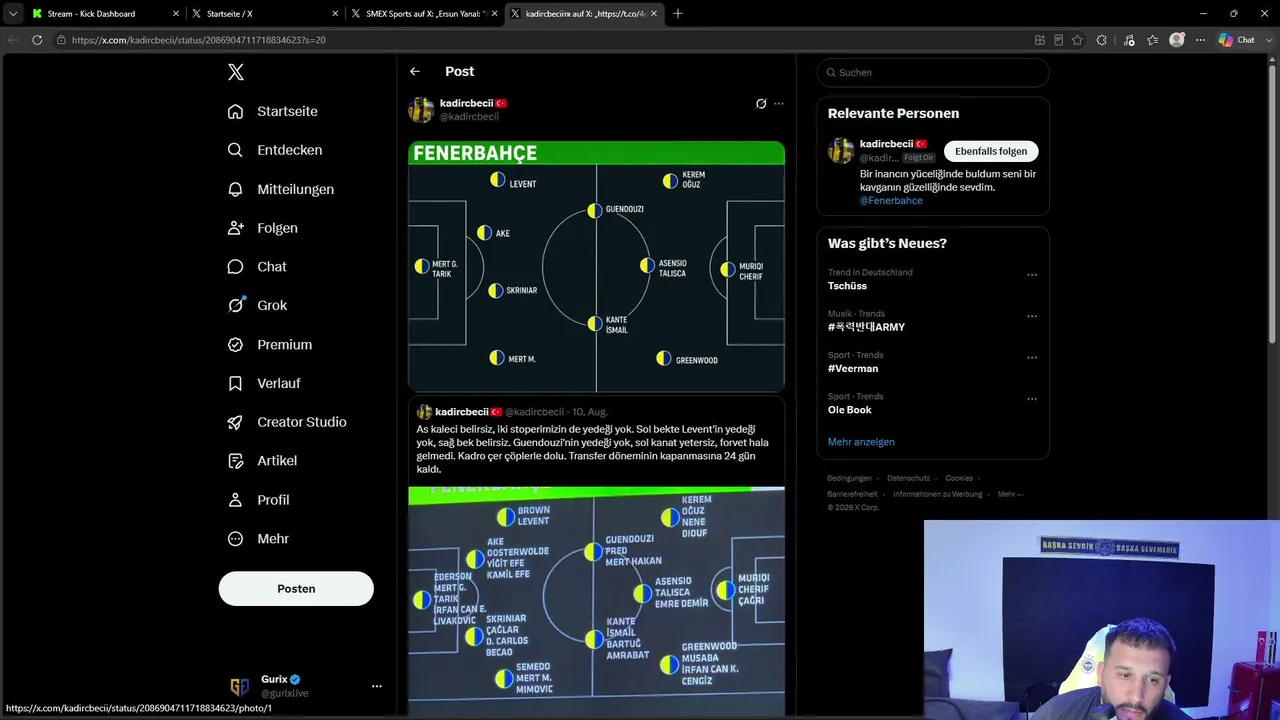Click the x.com address bar URL
Viewport: 1280px width, 720px height.
point(199,40)
